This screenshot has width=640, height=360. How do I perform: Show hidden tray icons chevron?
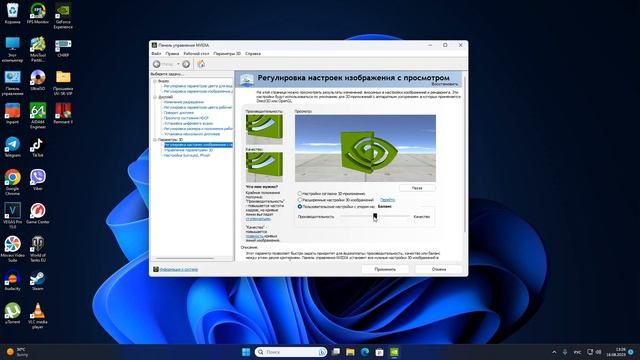coord(554,352)
